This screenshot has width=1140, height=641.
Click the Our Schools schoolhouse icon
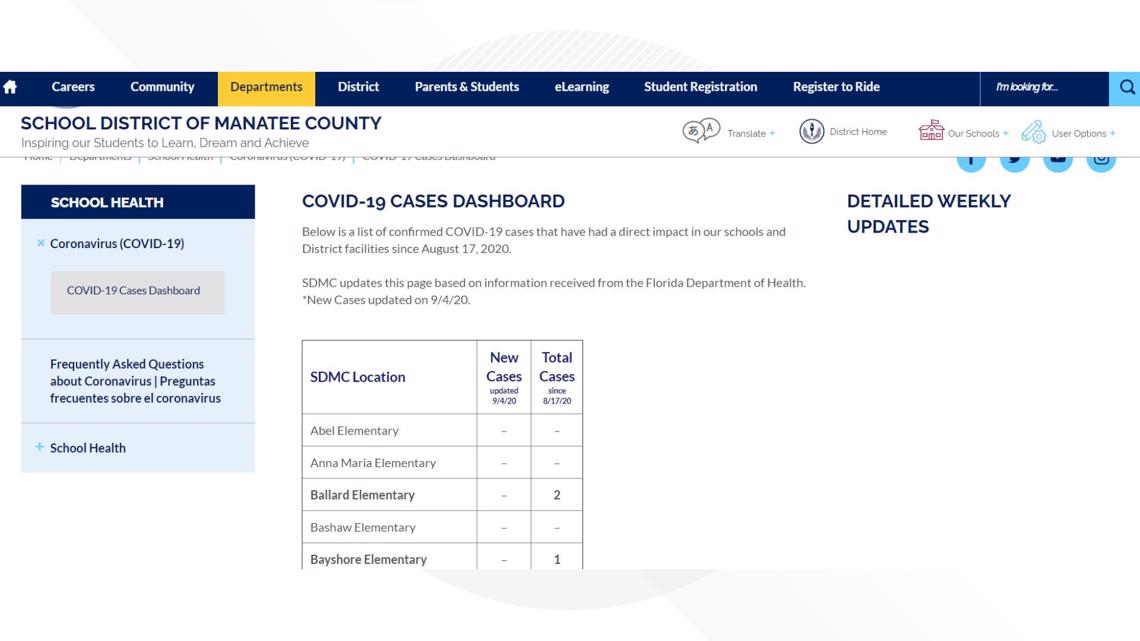point(931,131)
